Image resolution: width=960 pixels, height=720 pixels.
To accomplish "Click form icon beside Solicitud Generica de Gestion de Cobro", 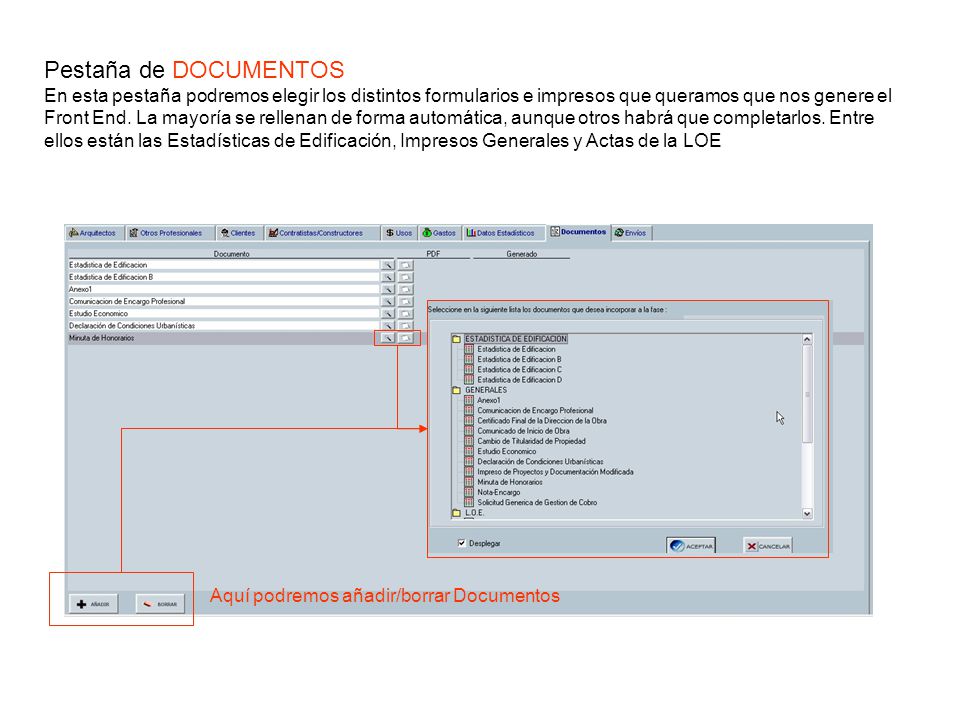I will (x=469, y=502).
